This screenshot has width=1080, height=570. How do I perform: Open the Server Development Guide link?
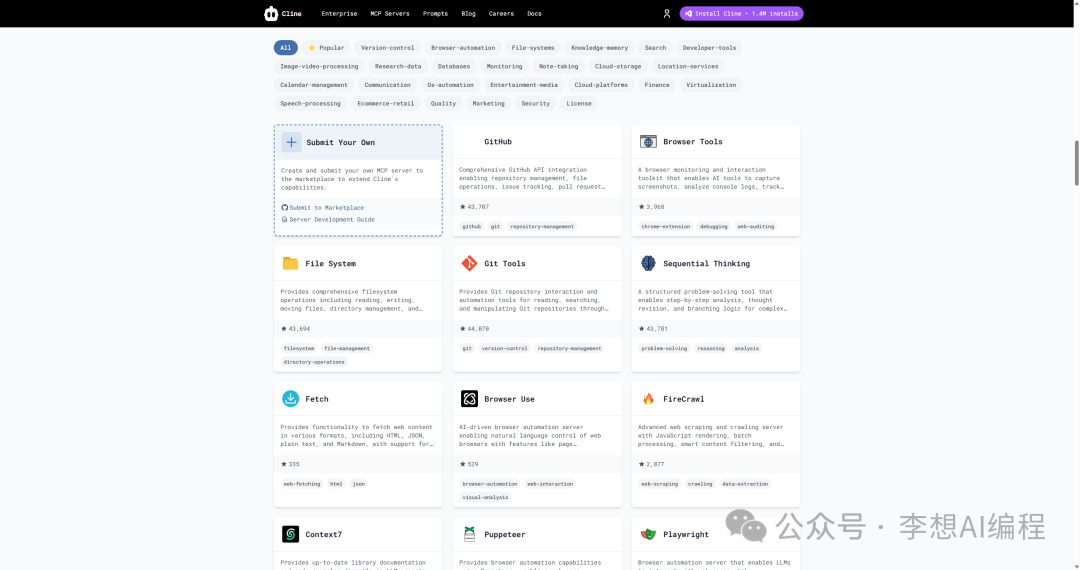pyautogui.click(x=332, y=220)
